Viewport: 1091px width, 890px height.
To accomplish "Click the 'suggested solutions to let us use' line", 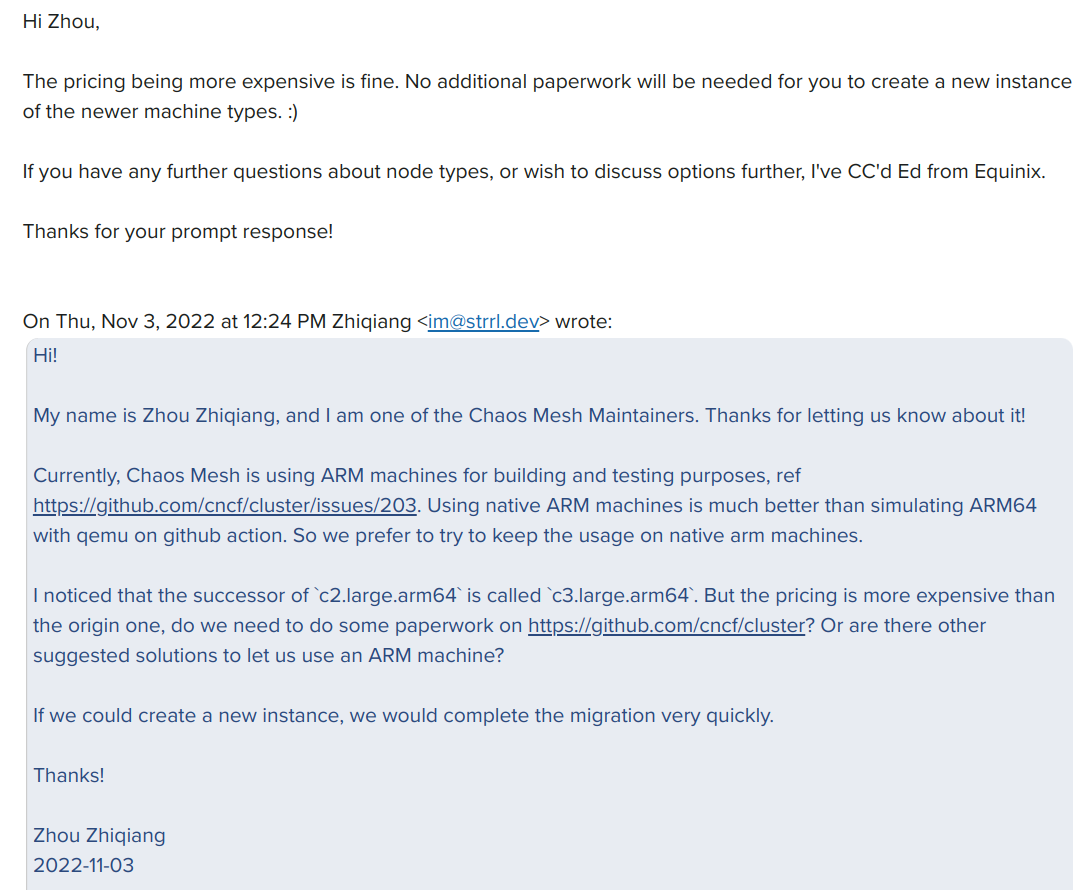I will 269,655.
